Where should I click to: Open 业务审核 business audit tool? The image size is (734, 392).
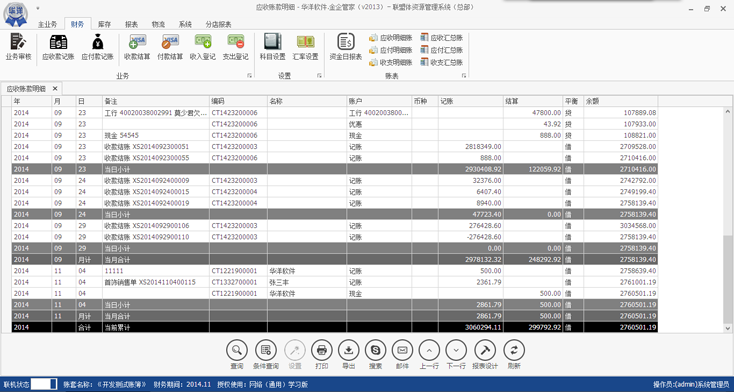18,47
